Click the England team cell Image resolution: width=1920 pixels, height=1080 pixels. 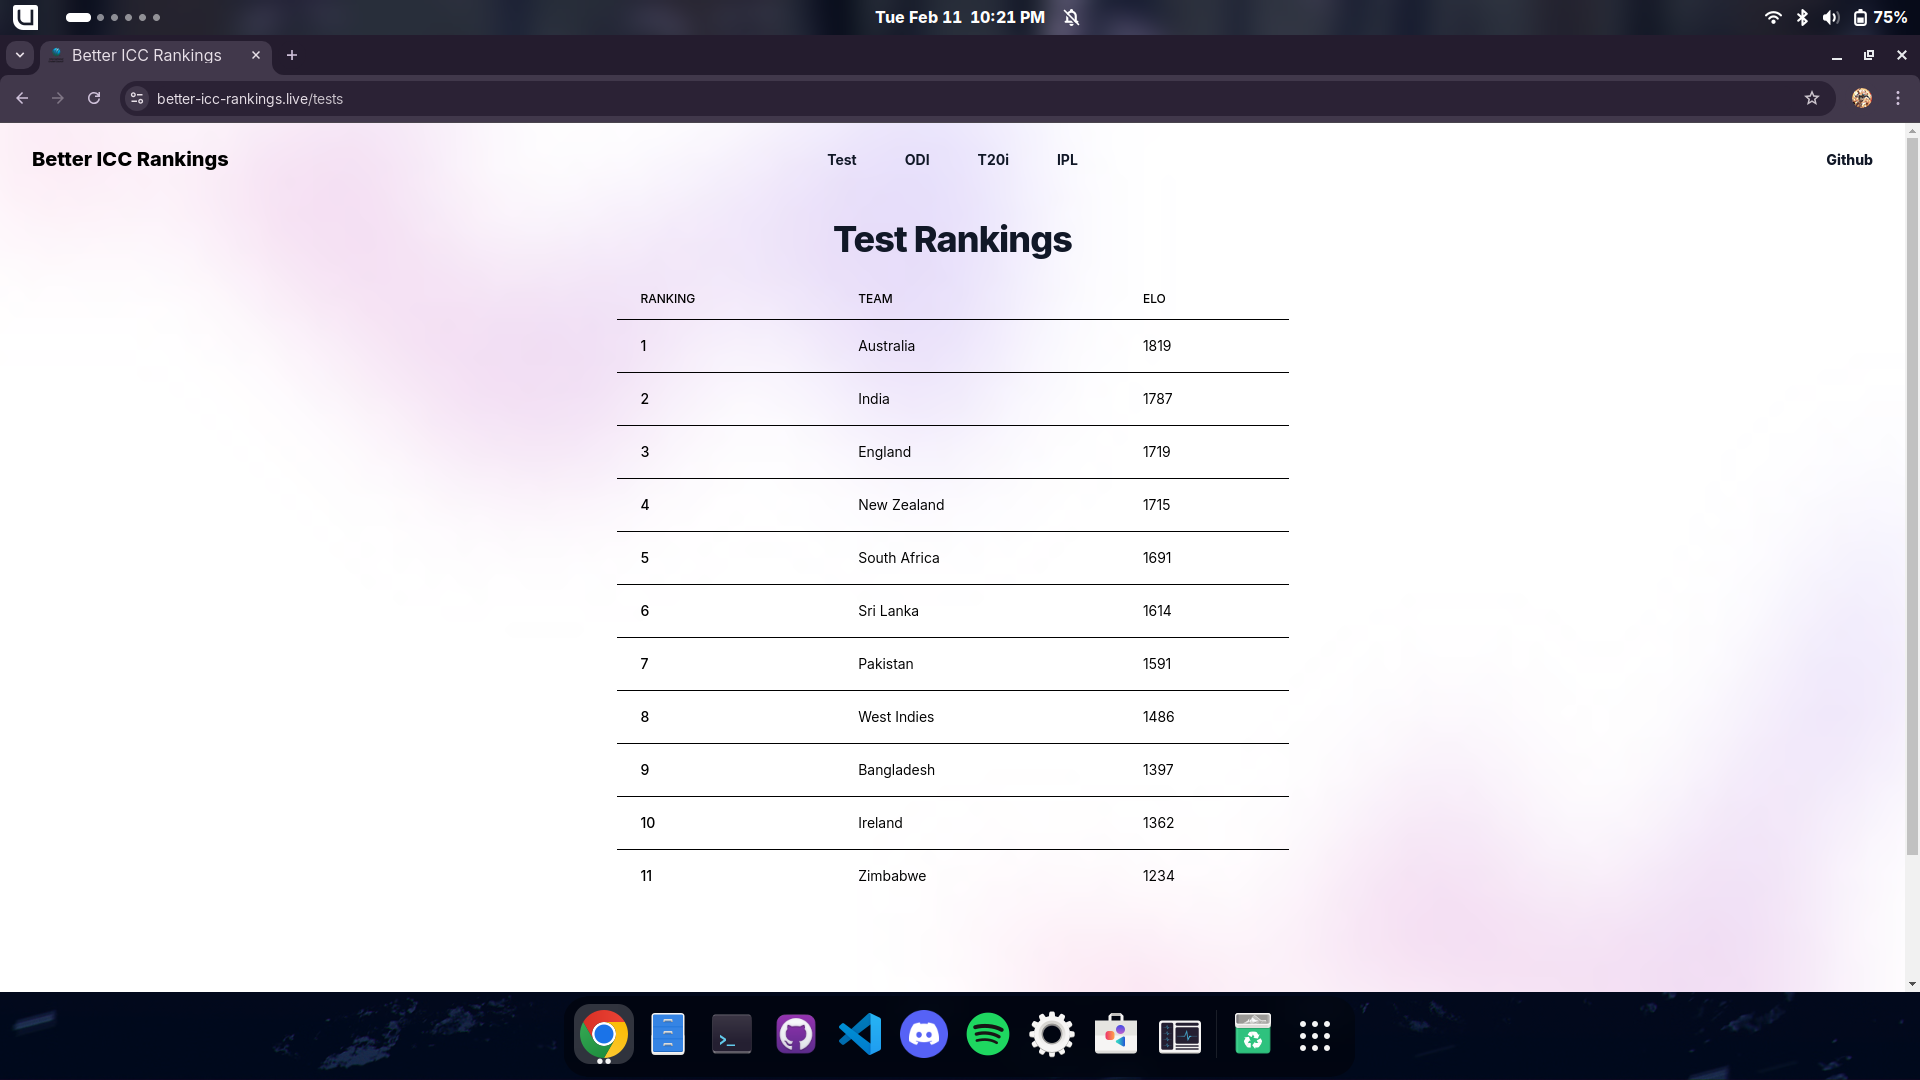point(884,452)
